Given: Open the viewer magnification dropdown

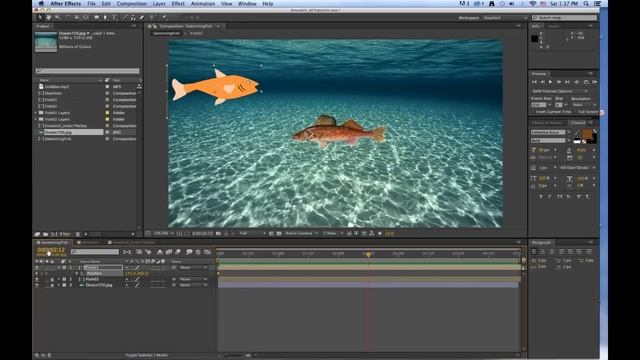Looking at the screenshot, I should pyautogui.click(x=163, y=233).
